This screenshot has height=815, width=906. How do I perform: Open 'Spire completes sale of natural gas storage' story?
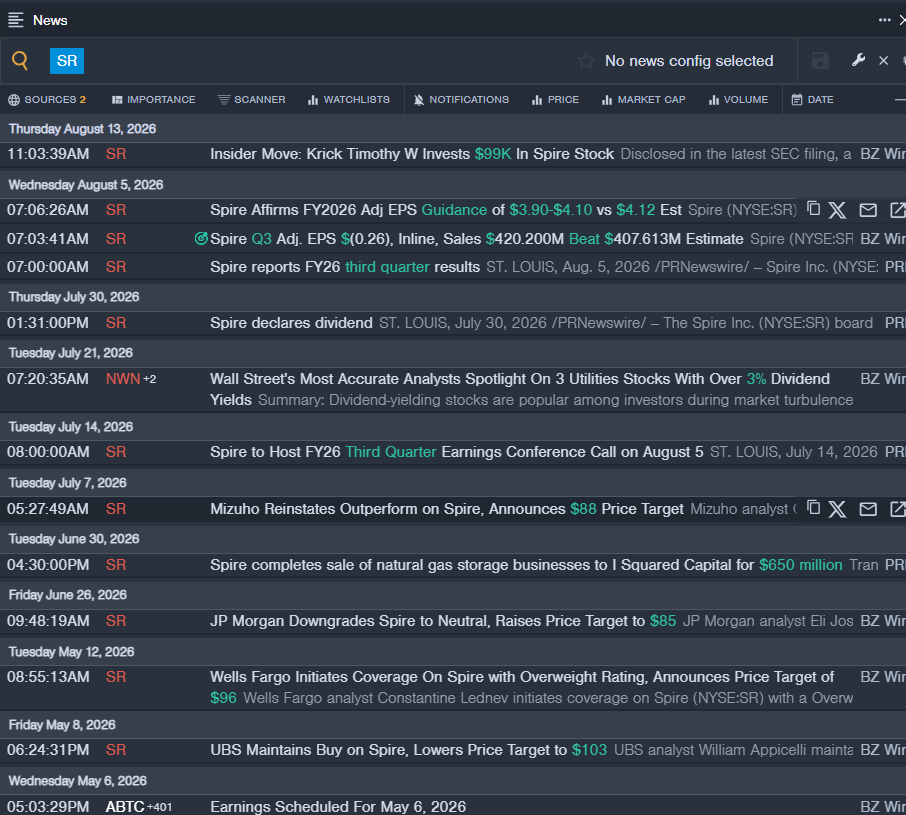(526, 565)
